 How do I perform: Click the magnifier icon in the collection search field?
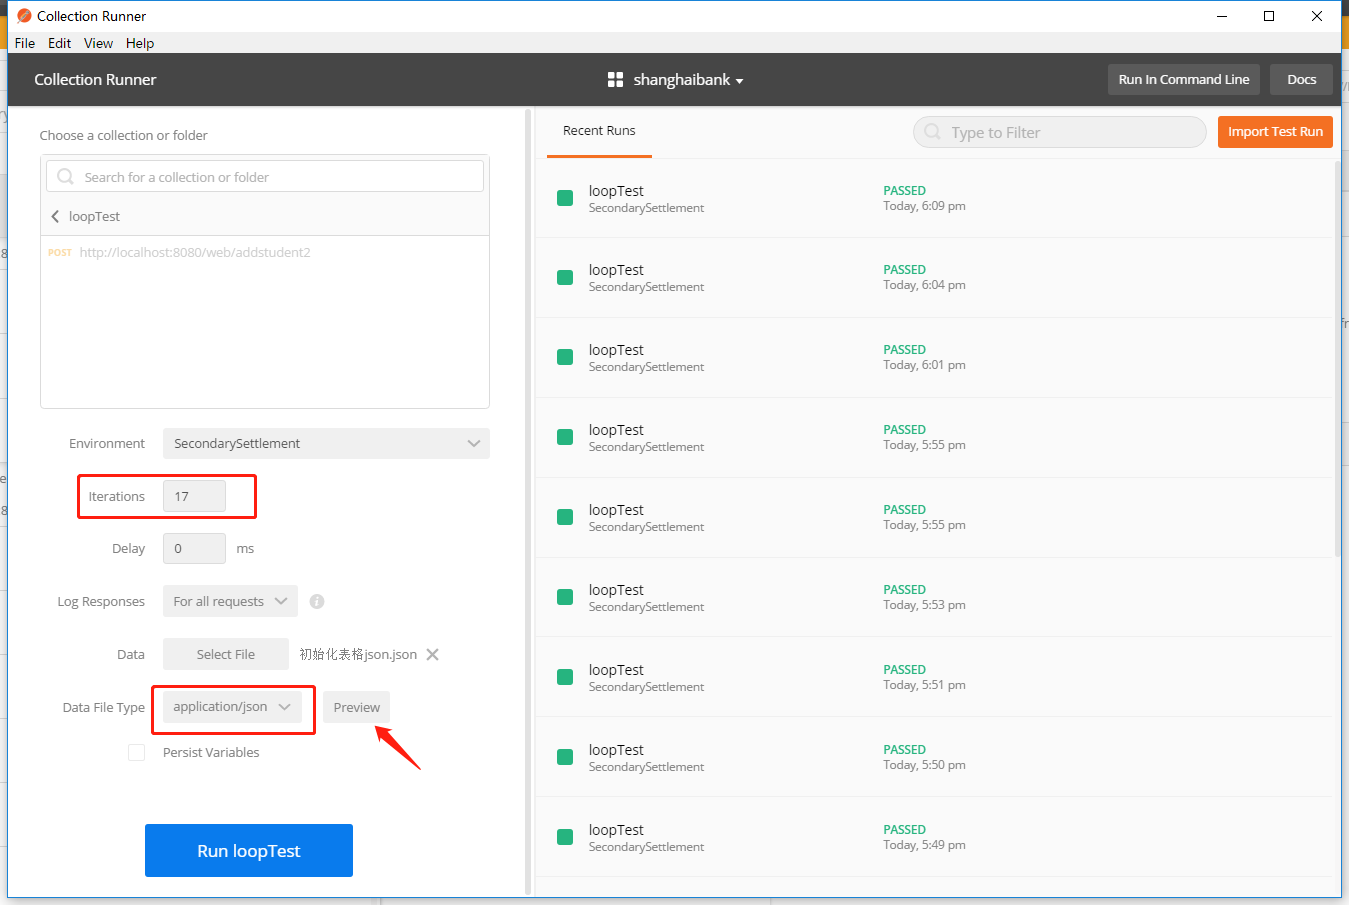(x=64, y=175)
